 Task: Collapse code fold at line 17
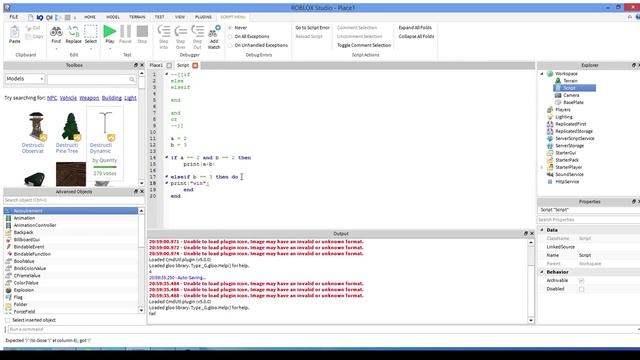pyautogui.click(x=167, y=177)
